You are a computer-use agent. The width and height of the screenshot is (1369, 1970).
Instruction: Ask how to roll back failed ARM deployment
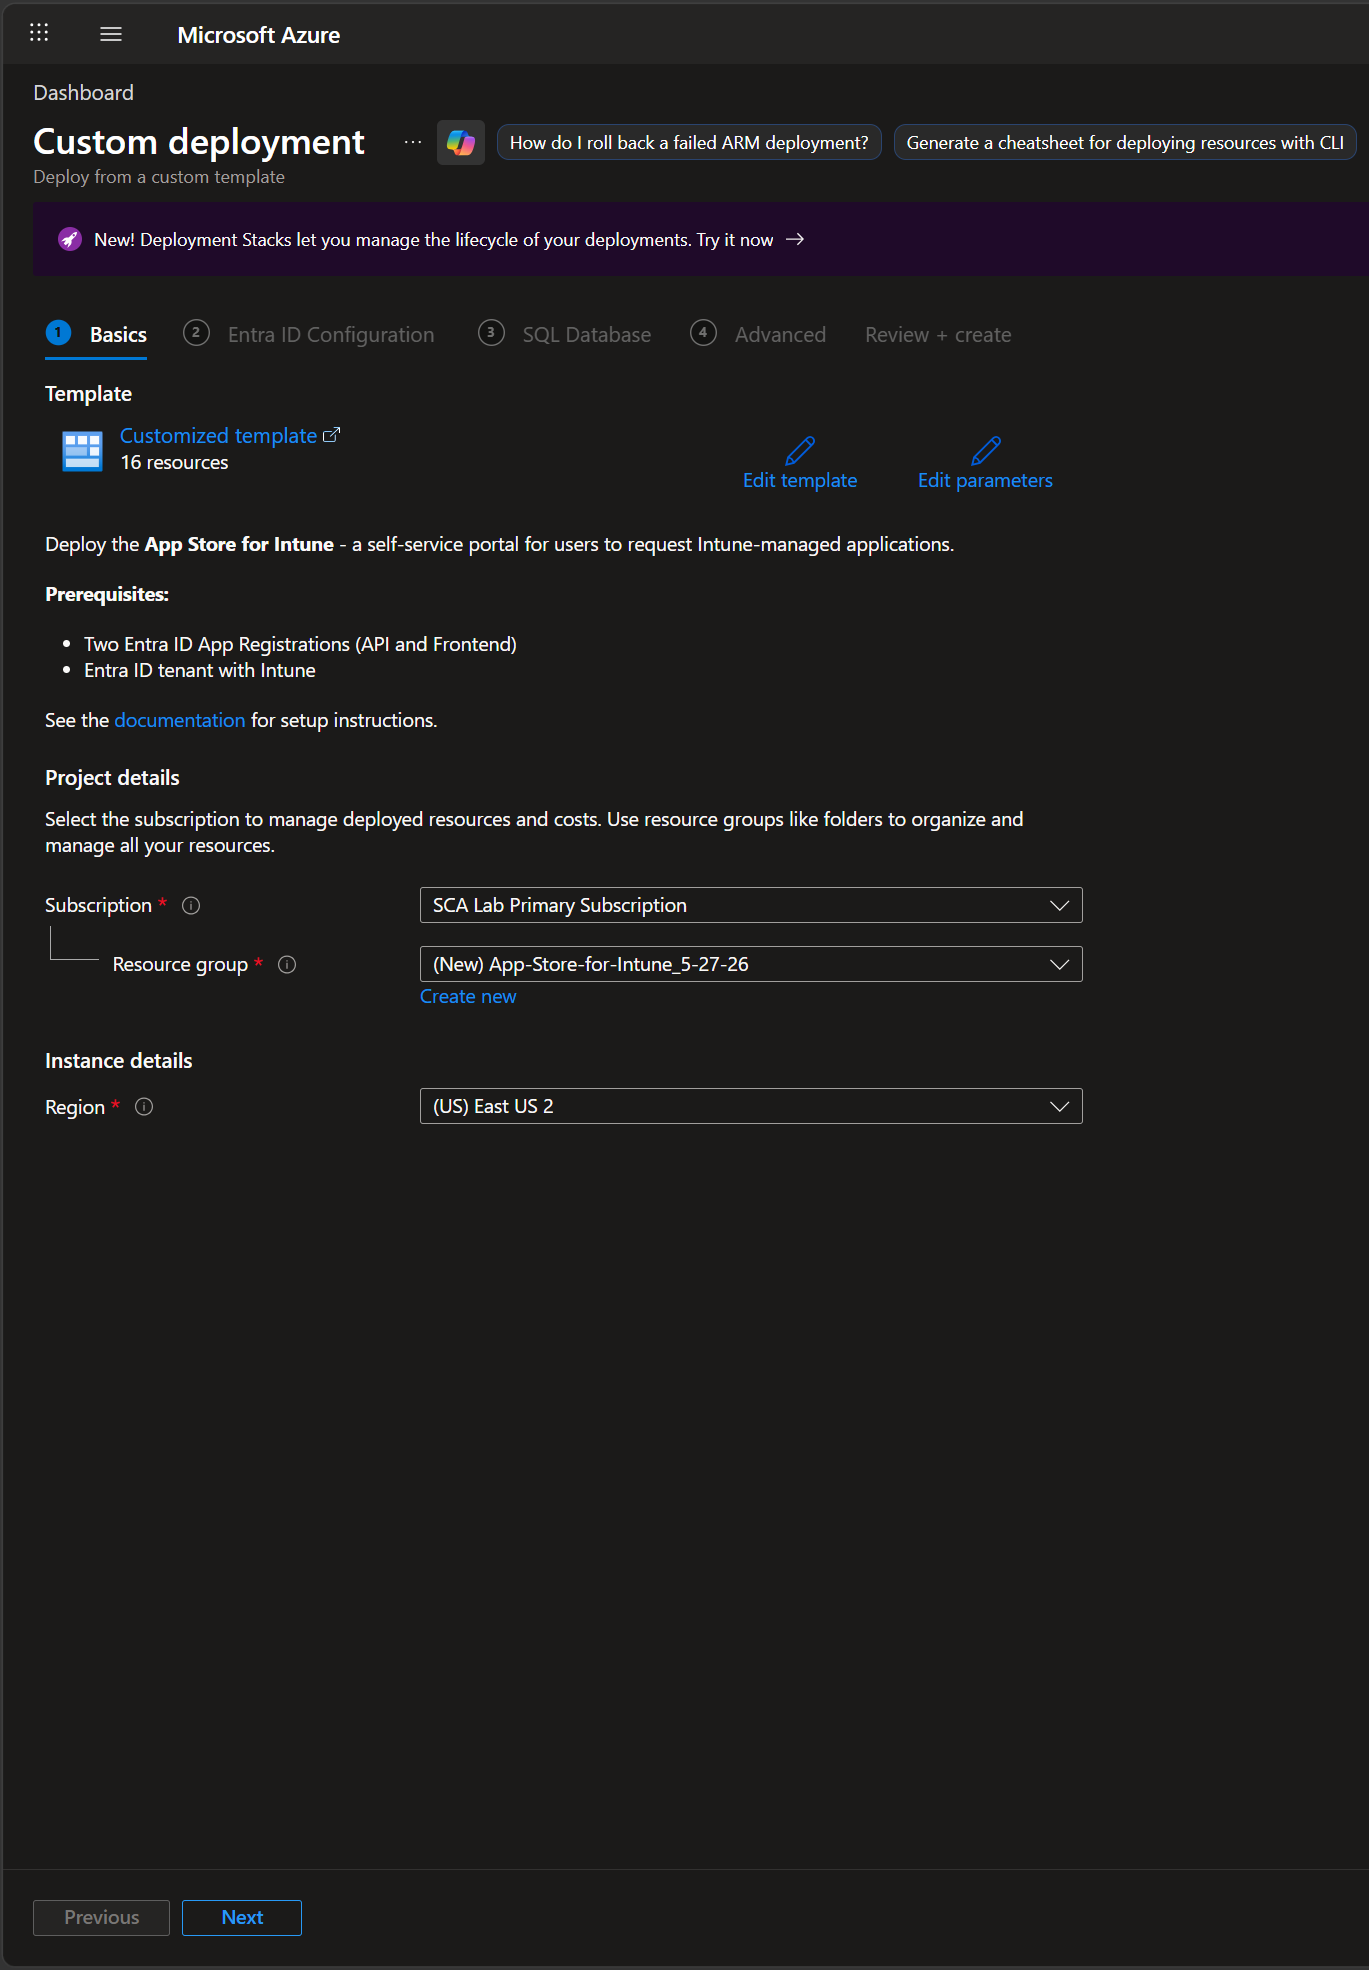(689, 143)
